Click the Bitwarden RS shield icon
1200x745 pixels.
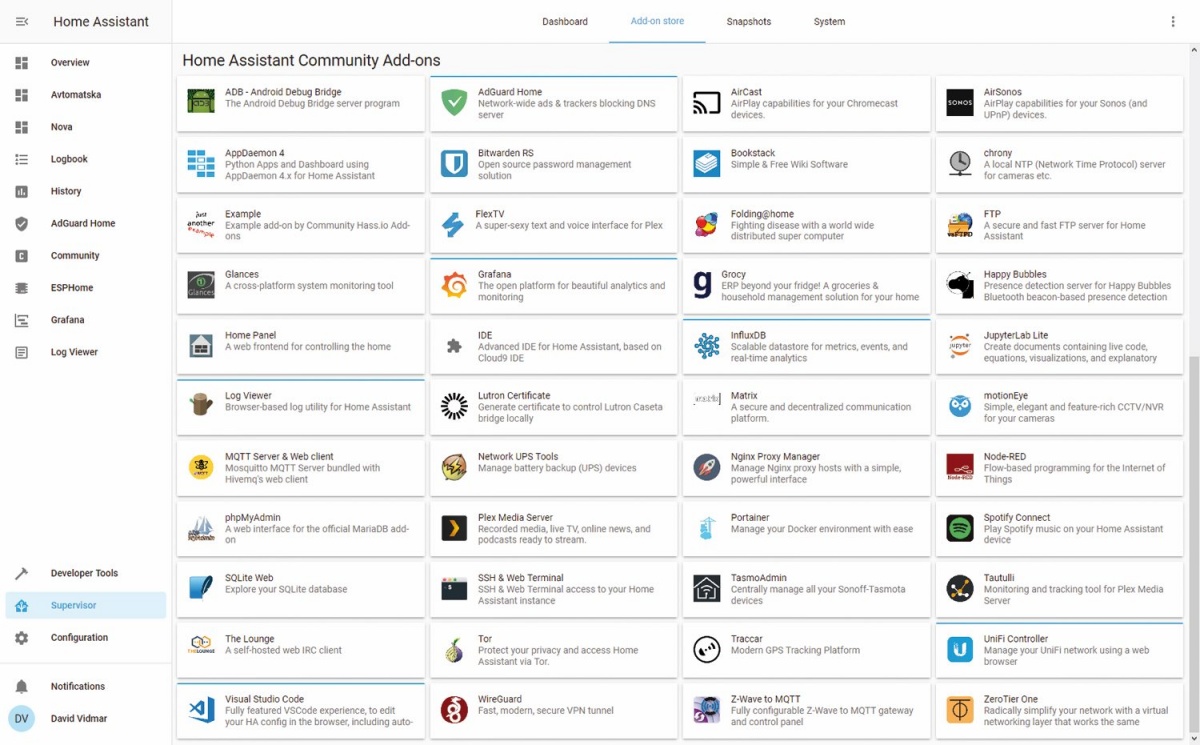(454, 163)
